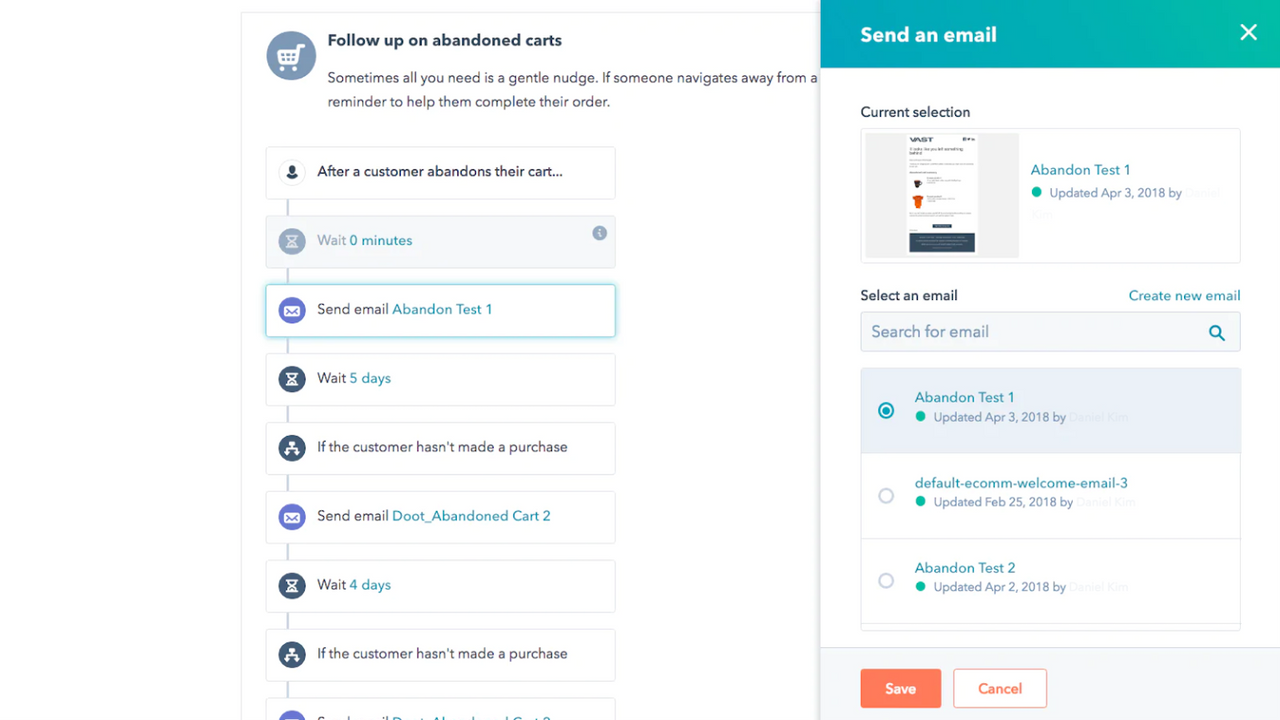Open the Create new email link
The image size is (1280, 720).
coord(1184,295)
